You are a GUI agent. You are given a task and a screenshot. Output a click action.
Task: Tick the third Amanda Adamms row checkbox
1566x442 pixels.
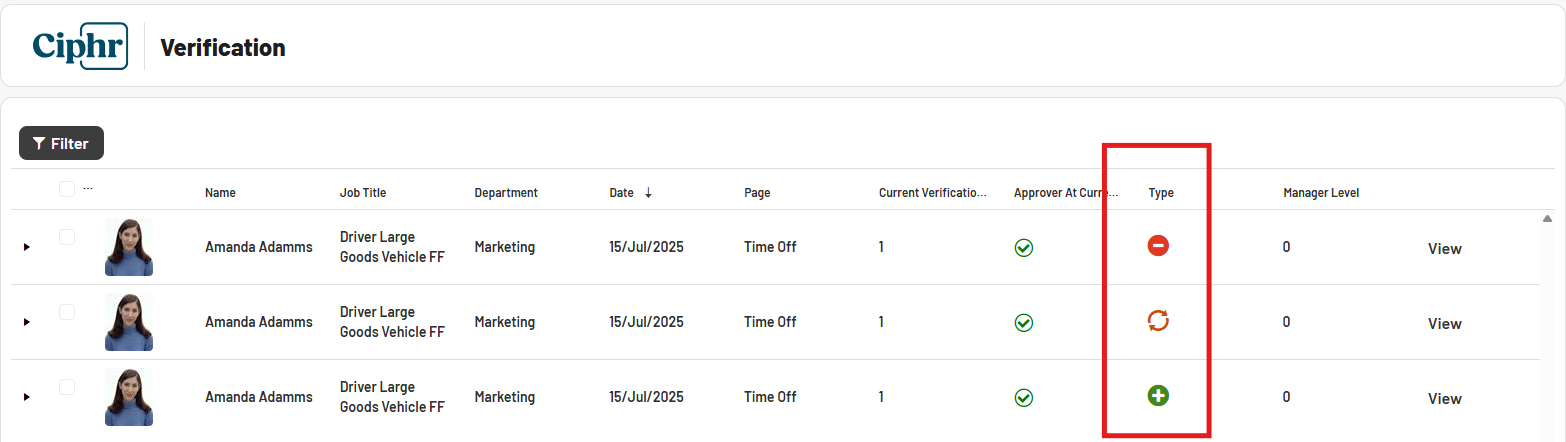(67, 387)
